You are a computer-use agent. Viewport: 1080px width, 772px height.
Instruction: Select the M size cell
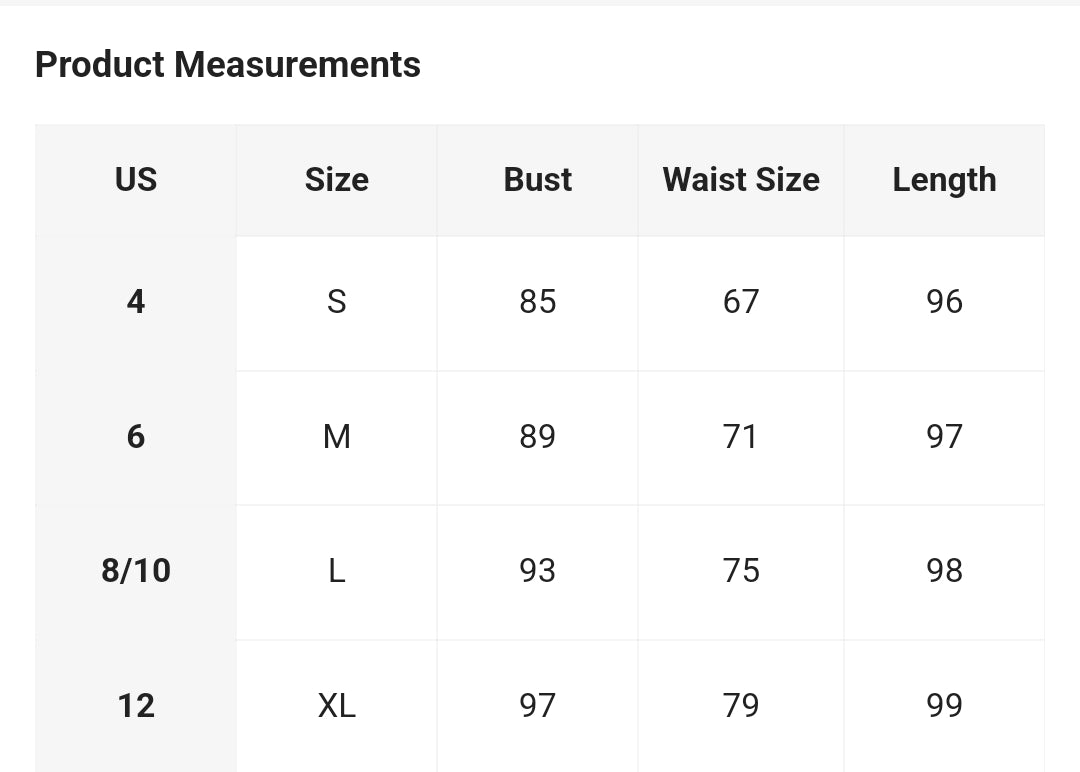pos(337,437)
